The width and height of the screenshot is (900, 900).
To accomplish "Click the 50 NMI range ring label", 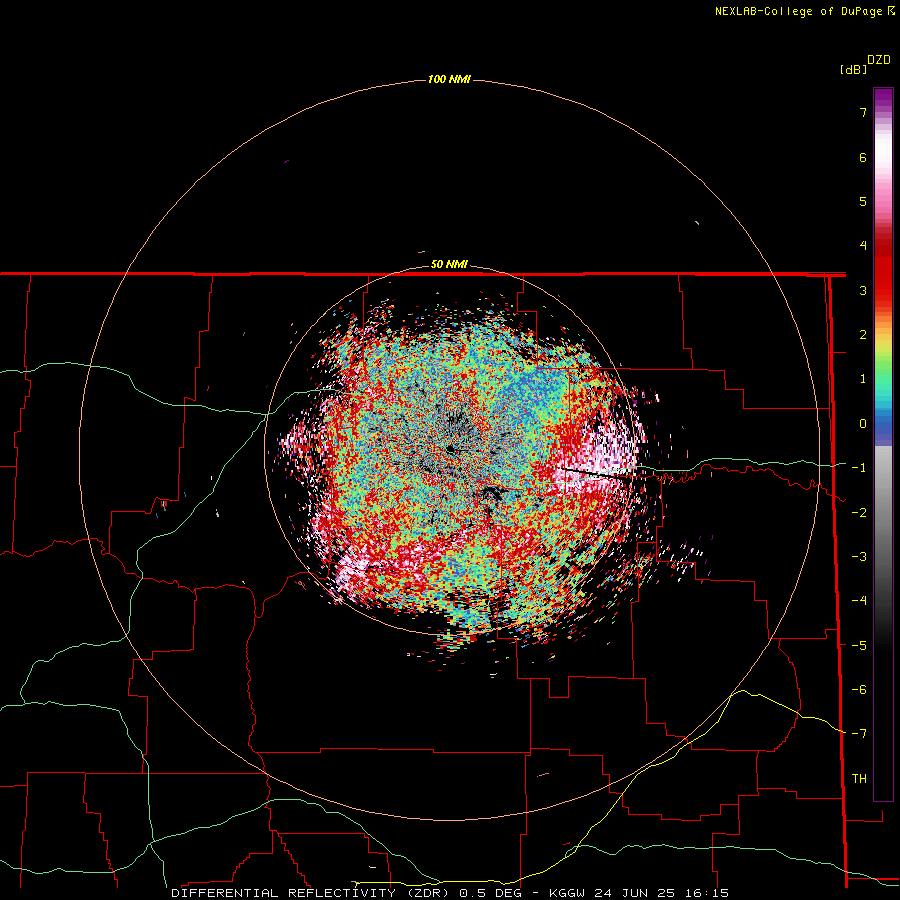I will pos(449,265).
